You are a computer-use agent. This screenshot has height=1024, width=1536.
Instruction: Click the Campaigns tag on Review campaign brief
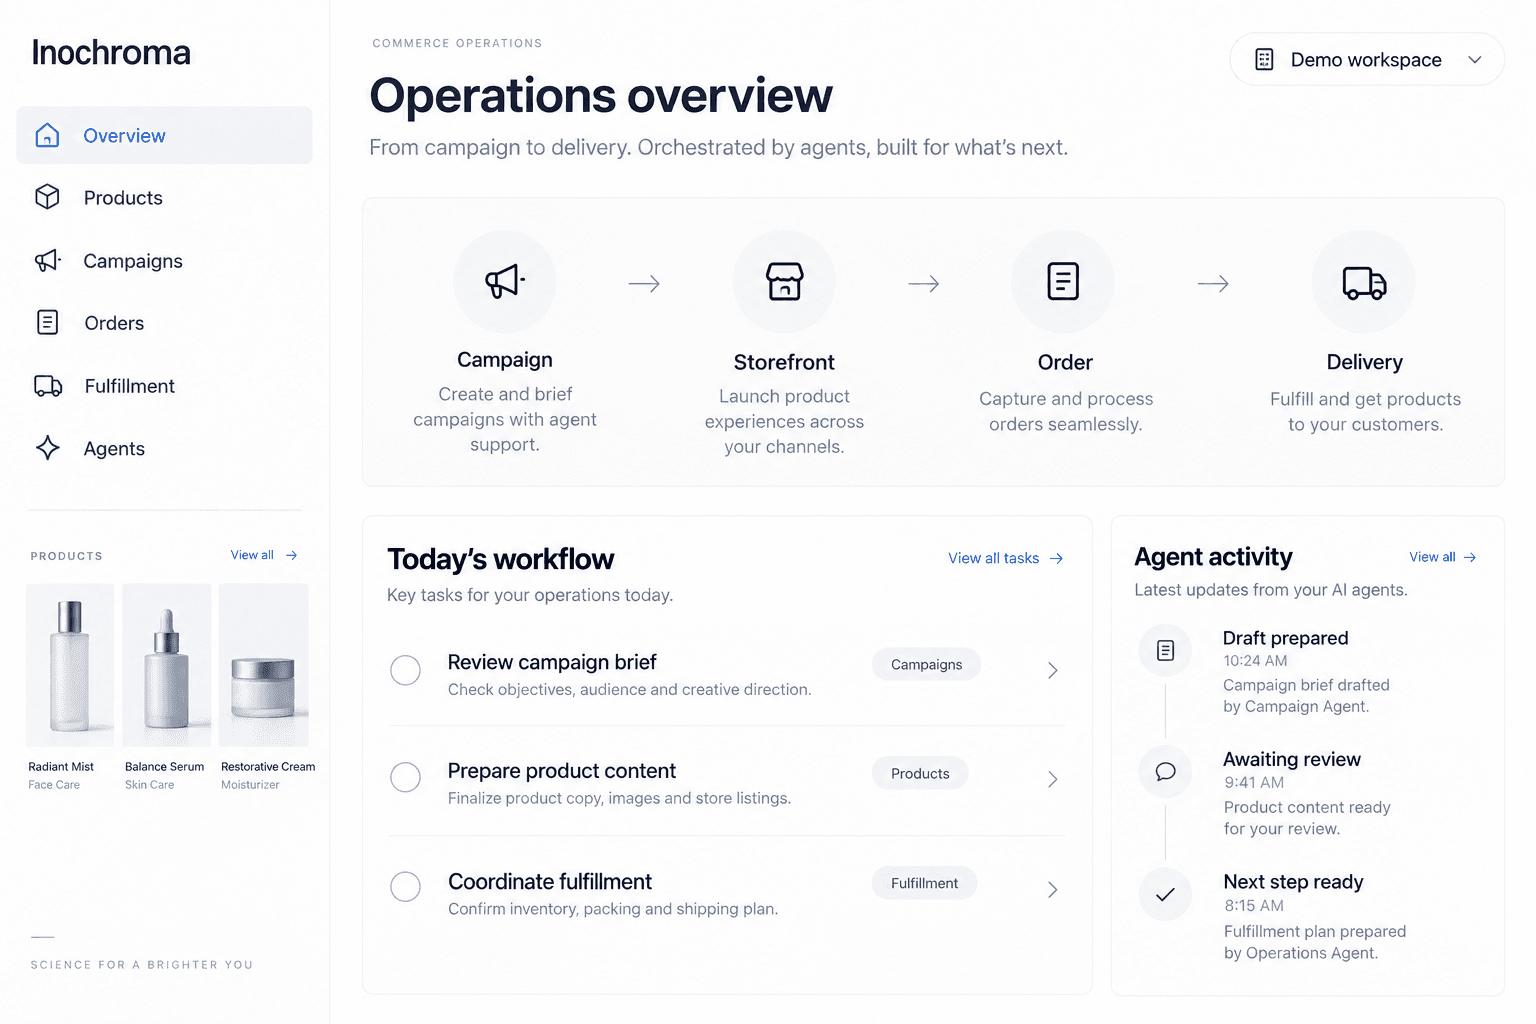click(x=926, y=664)
